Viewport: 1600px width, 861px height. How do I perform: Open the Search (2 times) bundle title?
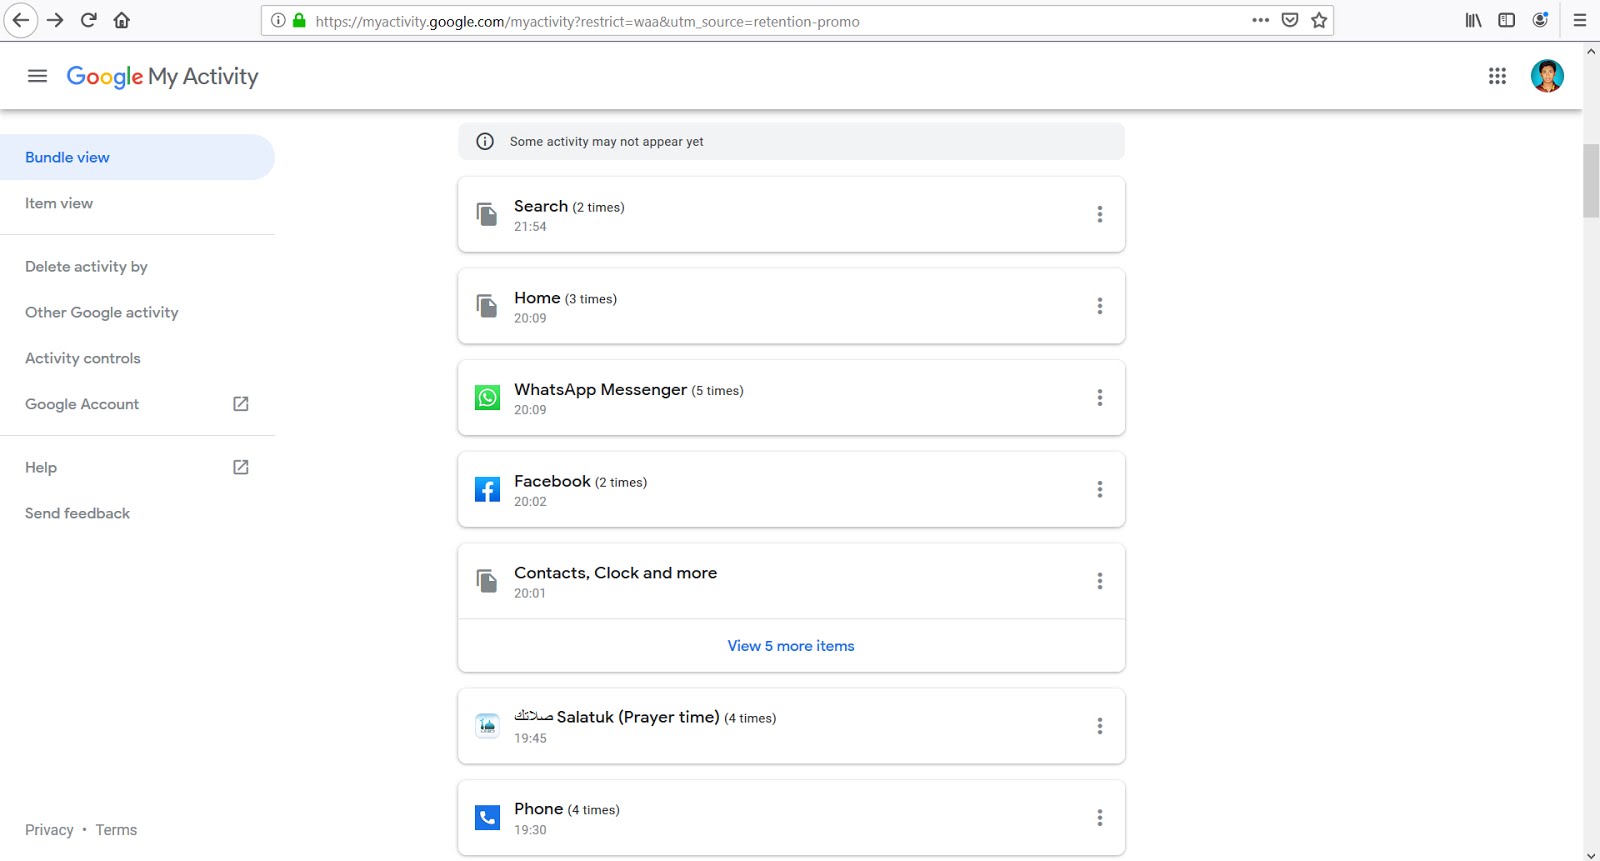click(x=569, y=206)
